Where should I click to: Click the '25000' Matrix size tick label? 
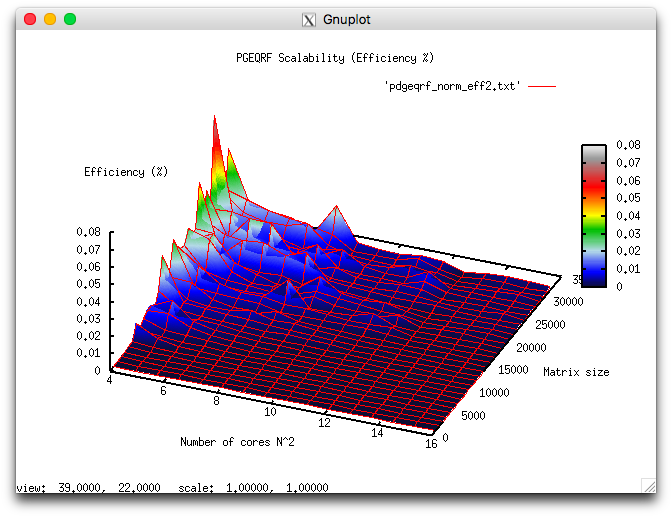pos(550,325)
